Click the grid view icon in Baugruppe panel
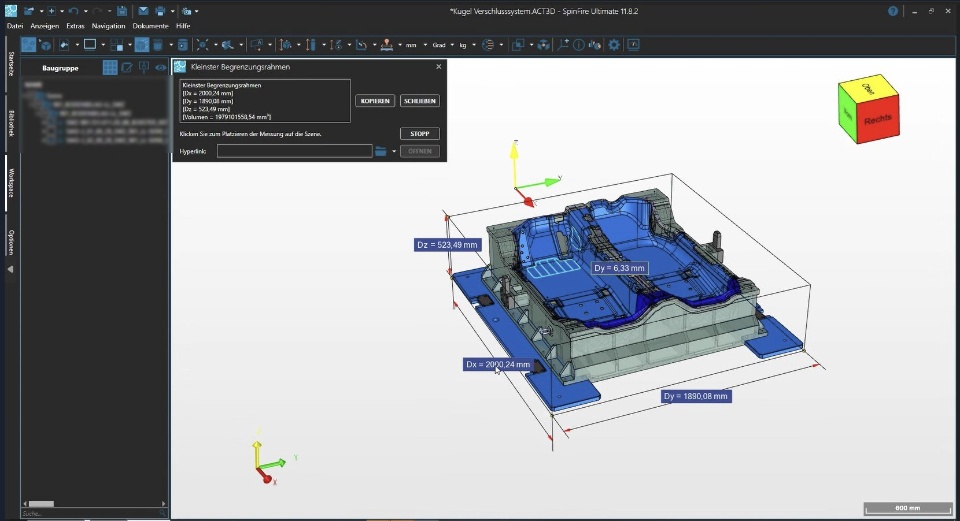 pyautogui.click(x=110, y=68)
